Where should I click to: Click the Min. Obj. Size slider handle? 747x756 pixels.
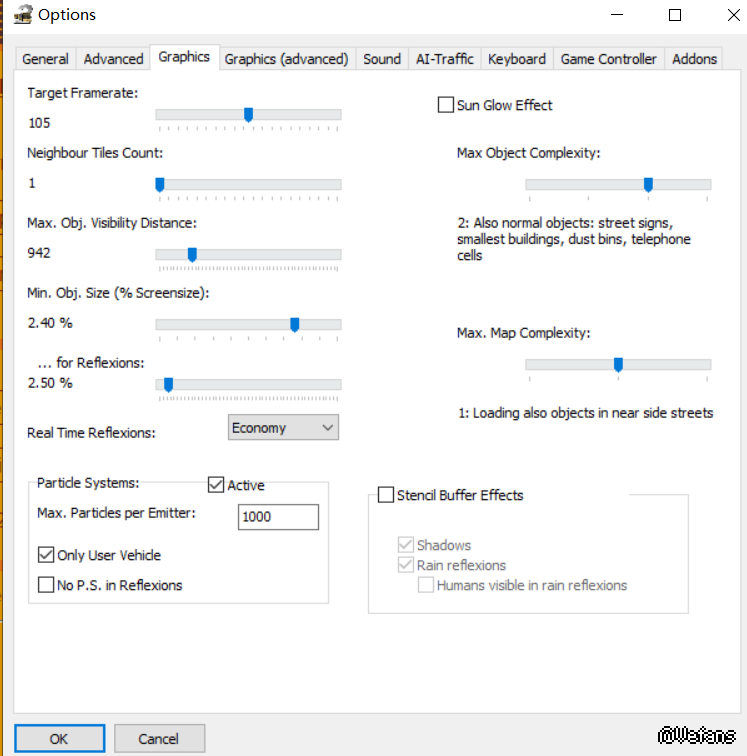coord(295,324)
